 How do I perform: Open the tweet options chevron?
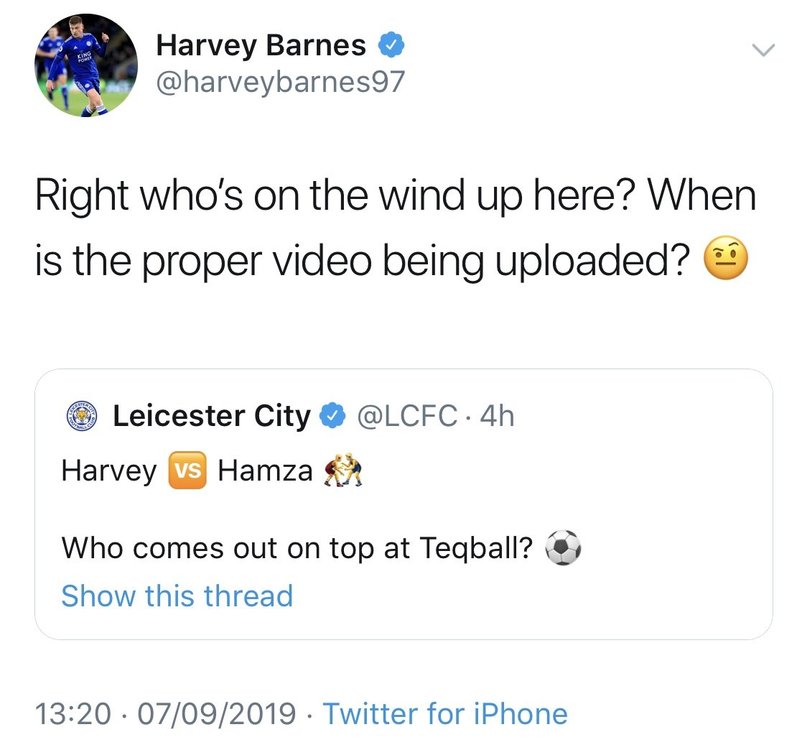tap(763, 50)
